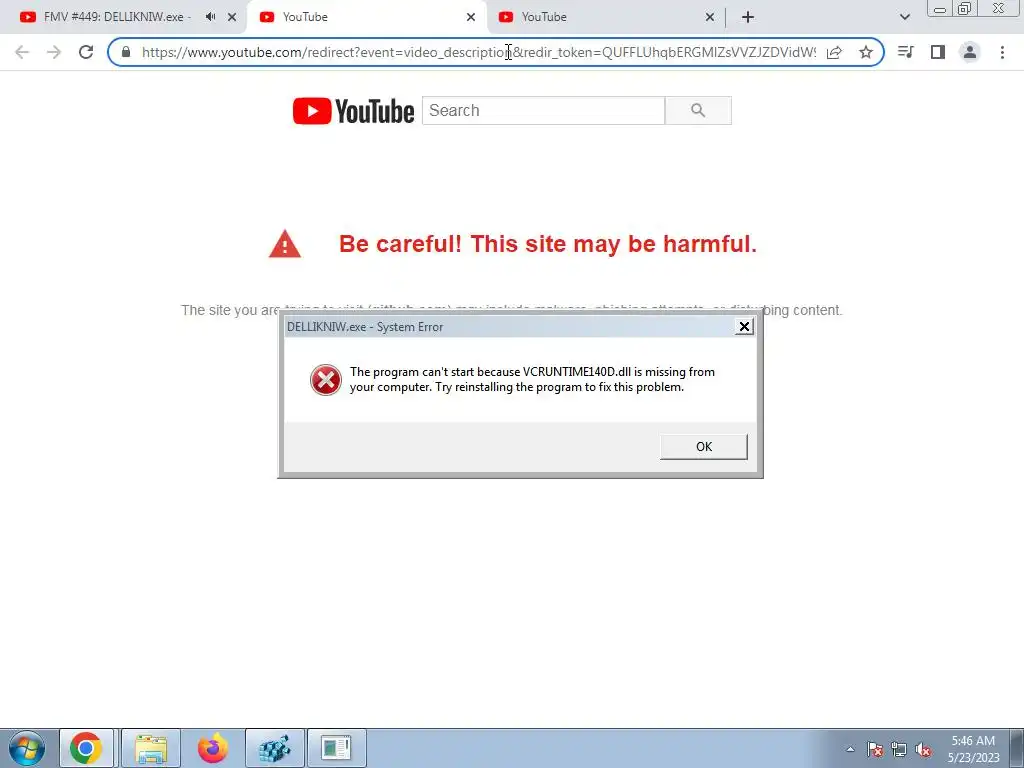Open the media controls icon
1024x768 pixels.
pos(905,52)
